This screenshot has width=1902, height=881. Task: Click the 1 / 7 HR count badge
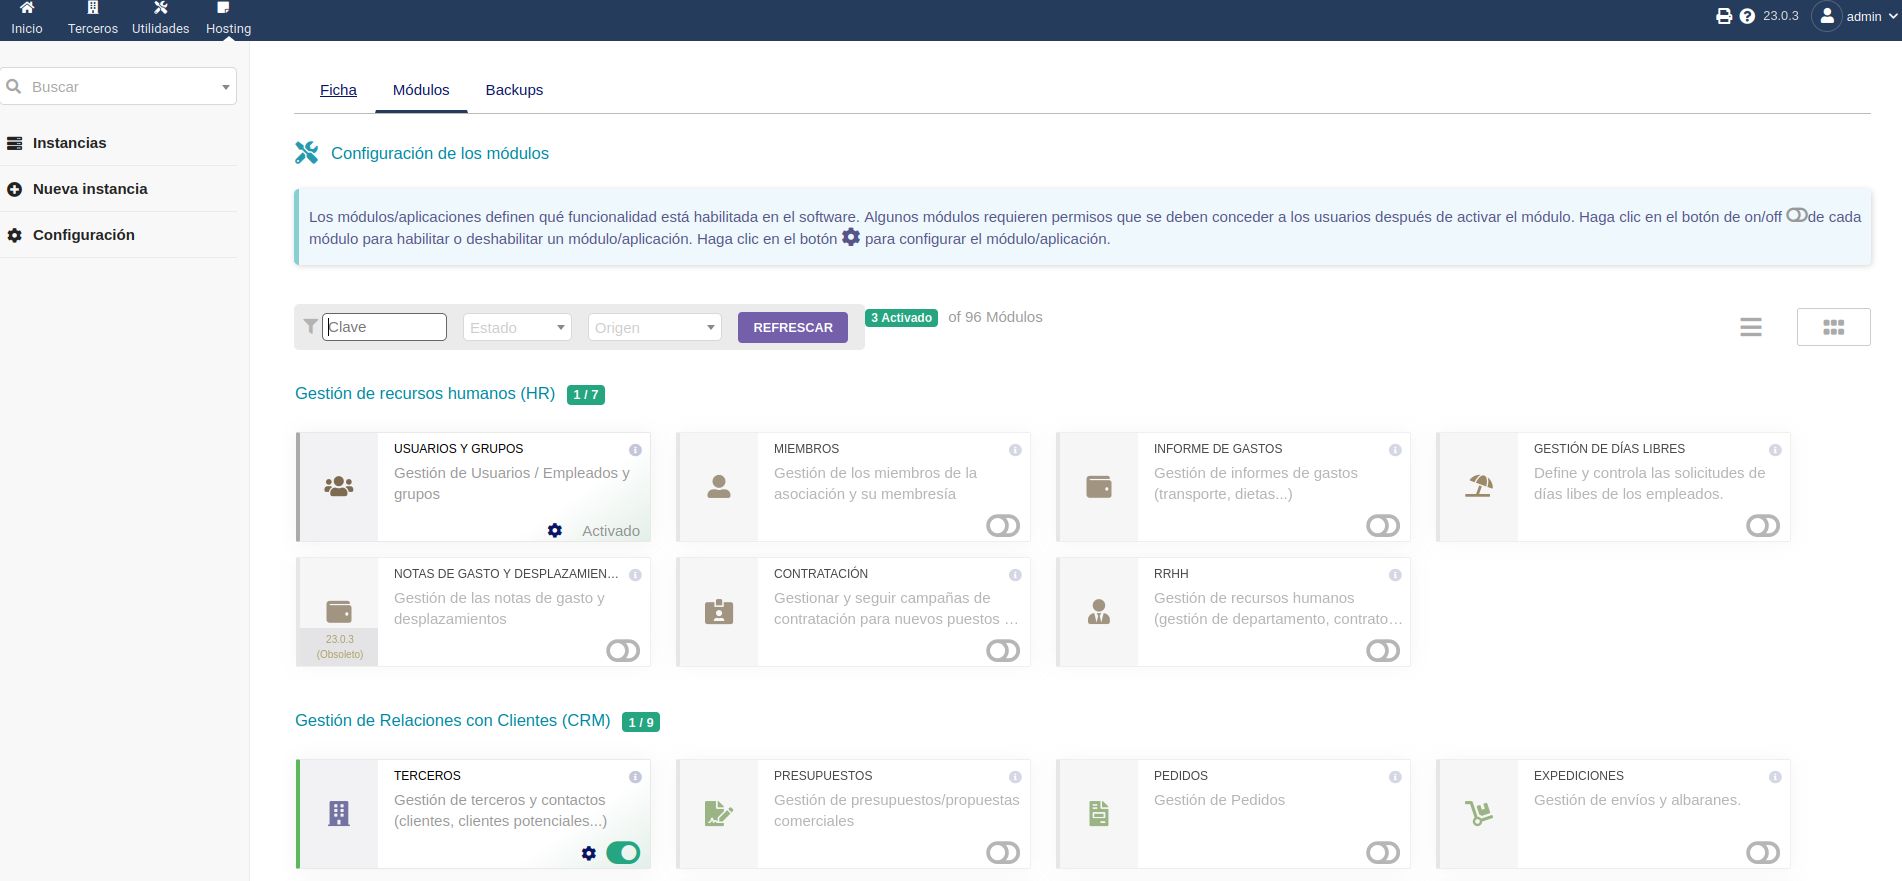pyautogui.click(x=586, y=395)
